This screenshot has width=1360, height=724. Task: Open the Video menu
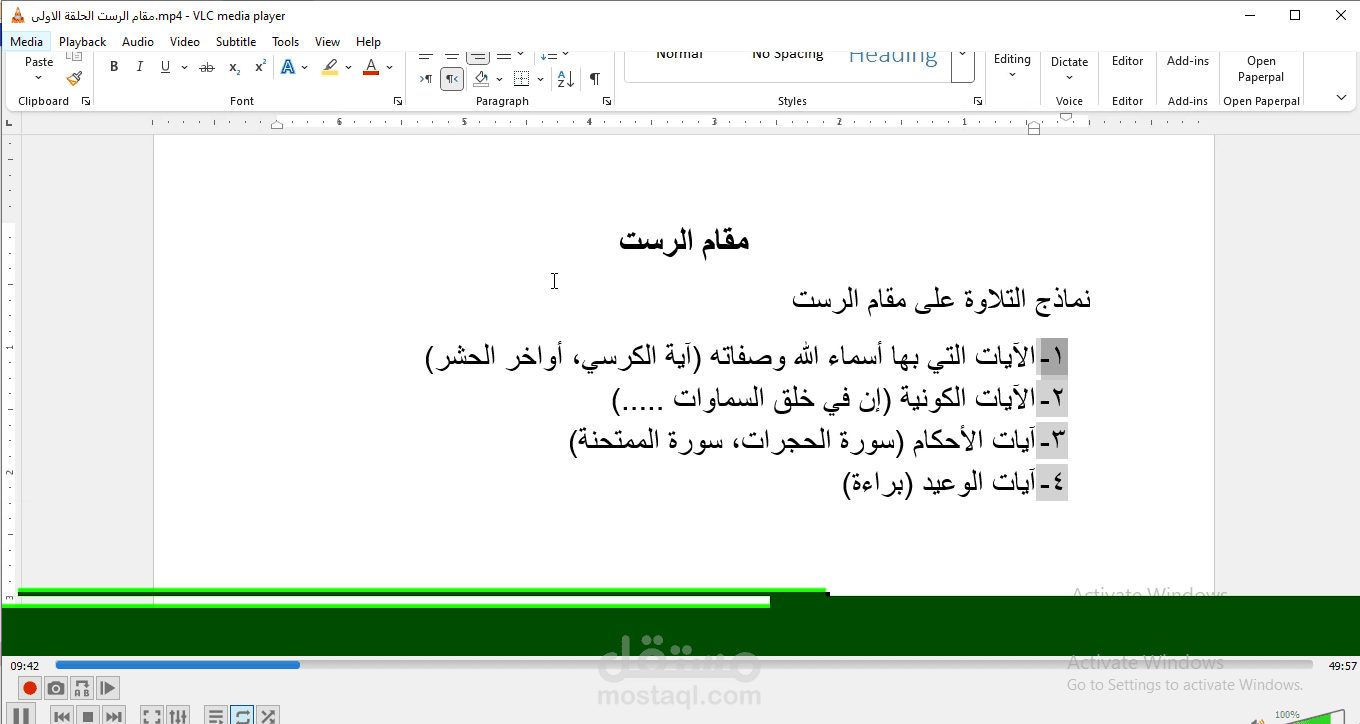pyautogui.click(x=185, y=42)
